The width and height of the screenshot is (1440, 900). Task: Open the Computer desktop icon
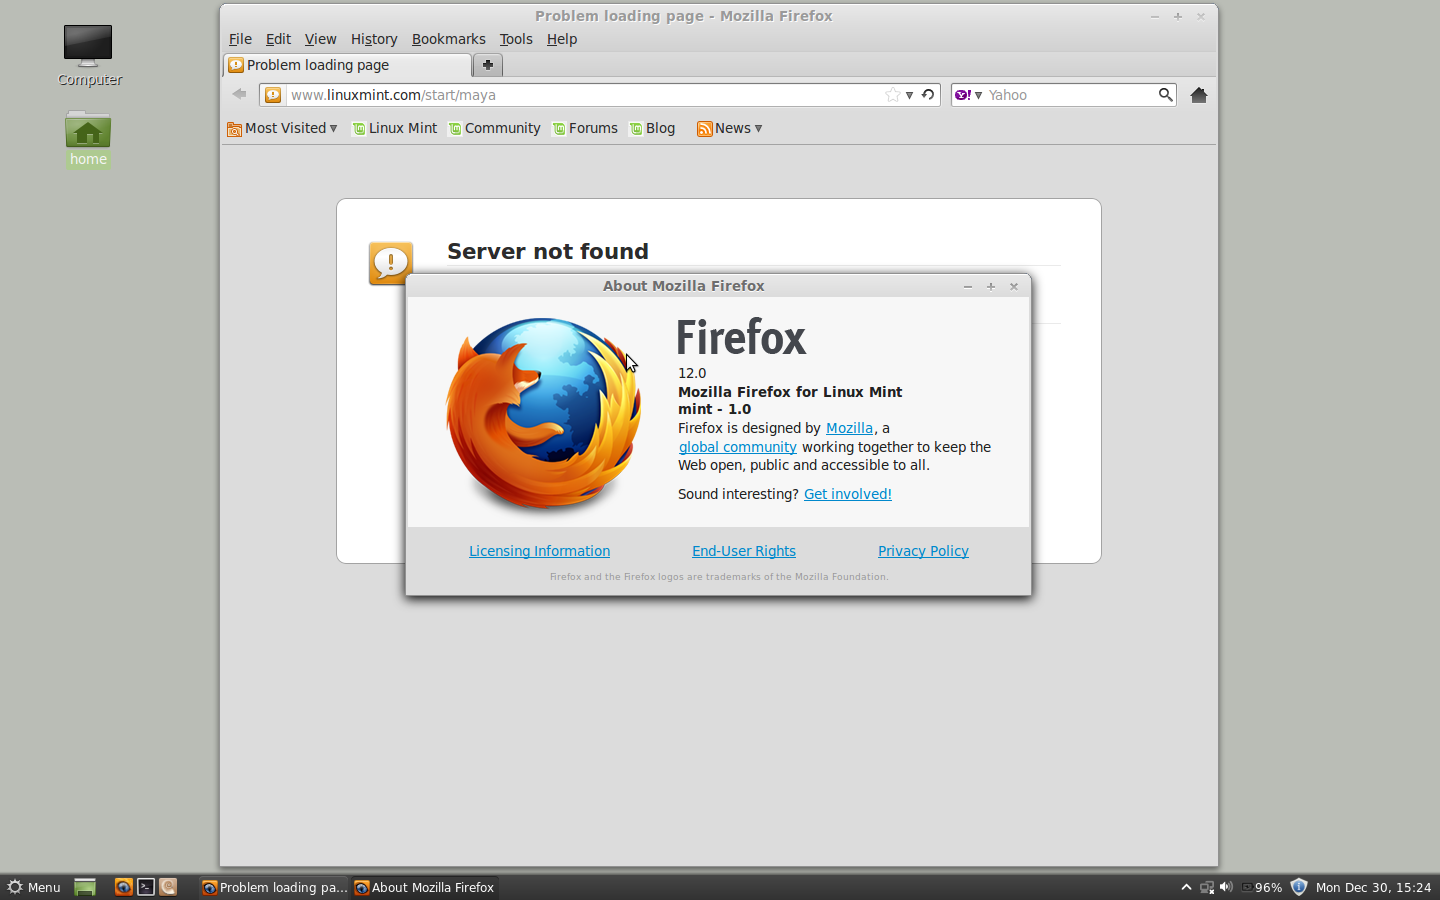tap(89, 56)
